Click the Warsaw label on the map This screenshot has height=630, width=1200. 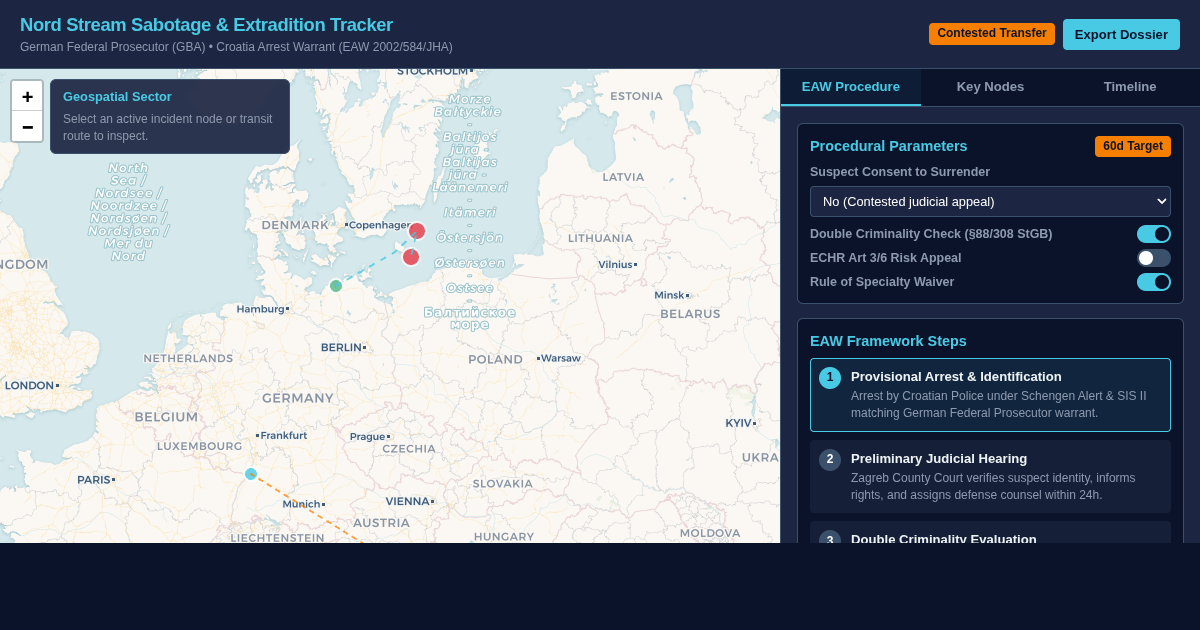coord(561,358)
